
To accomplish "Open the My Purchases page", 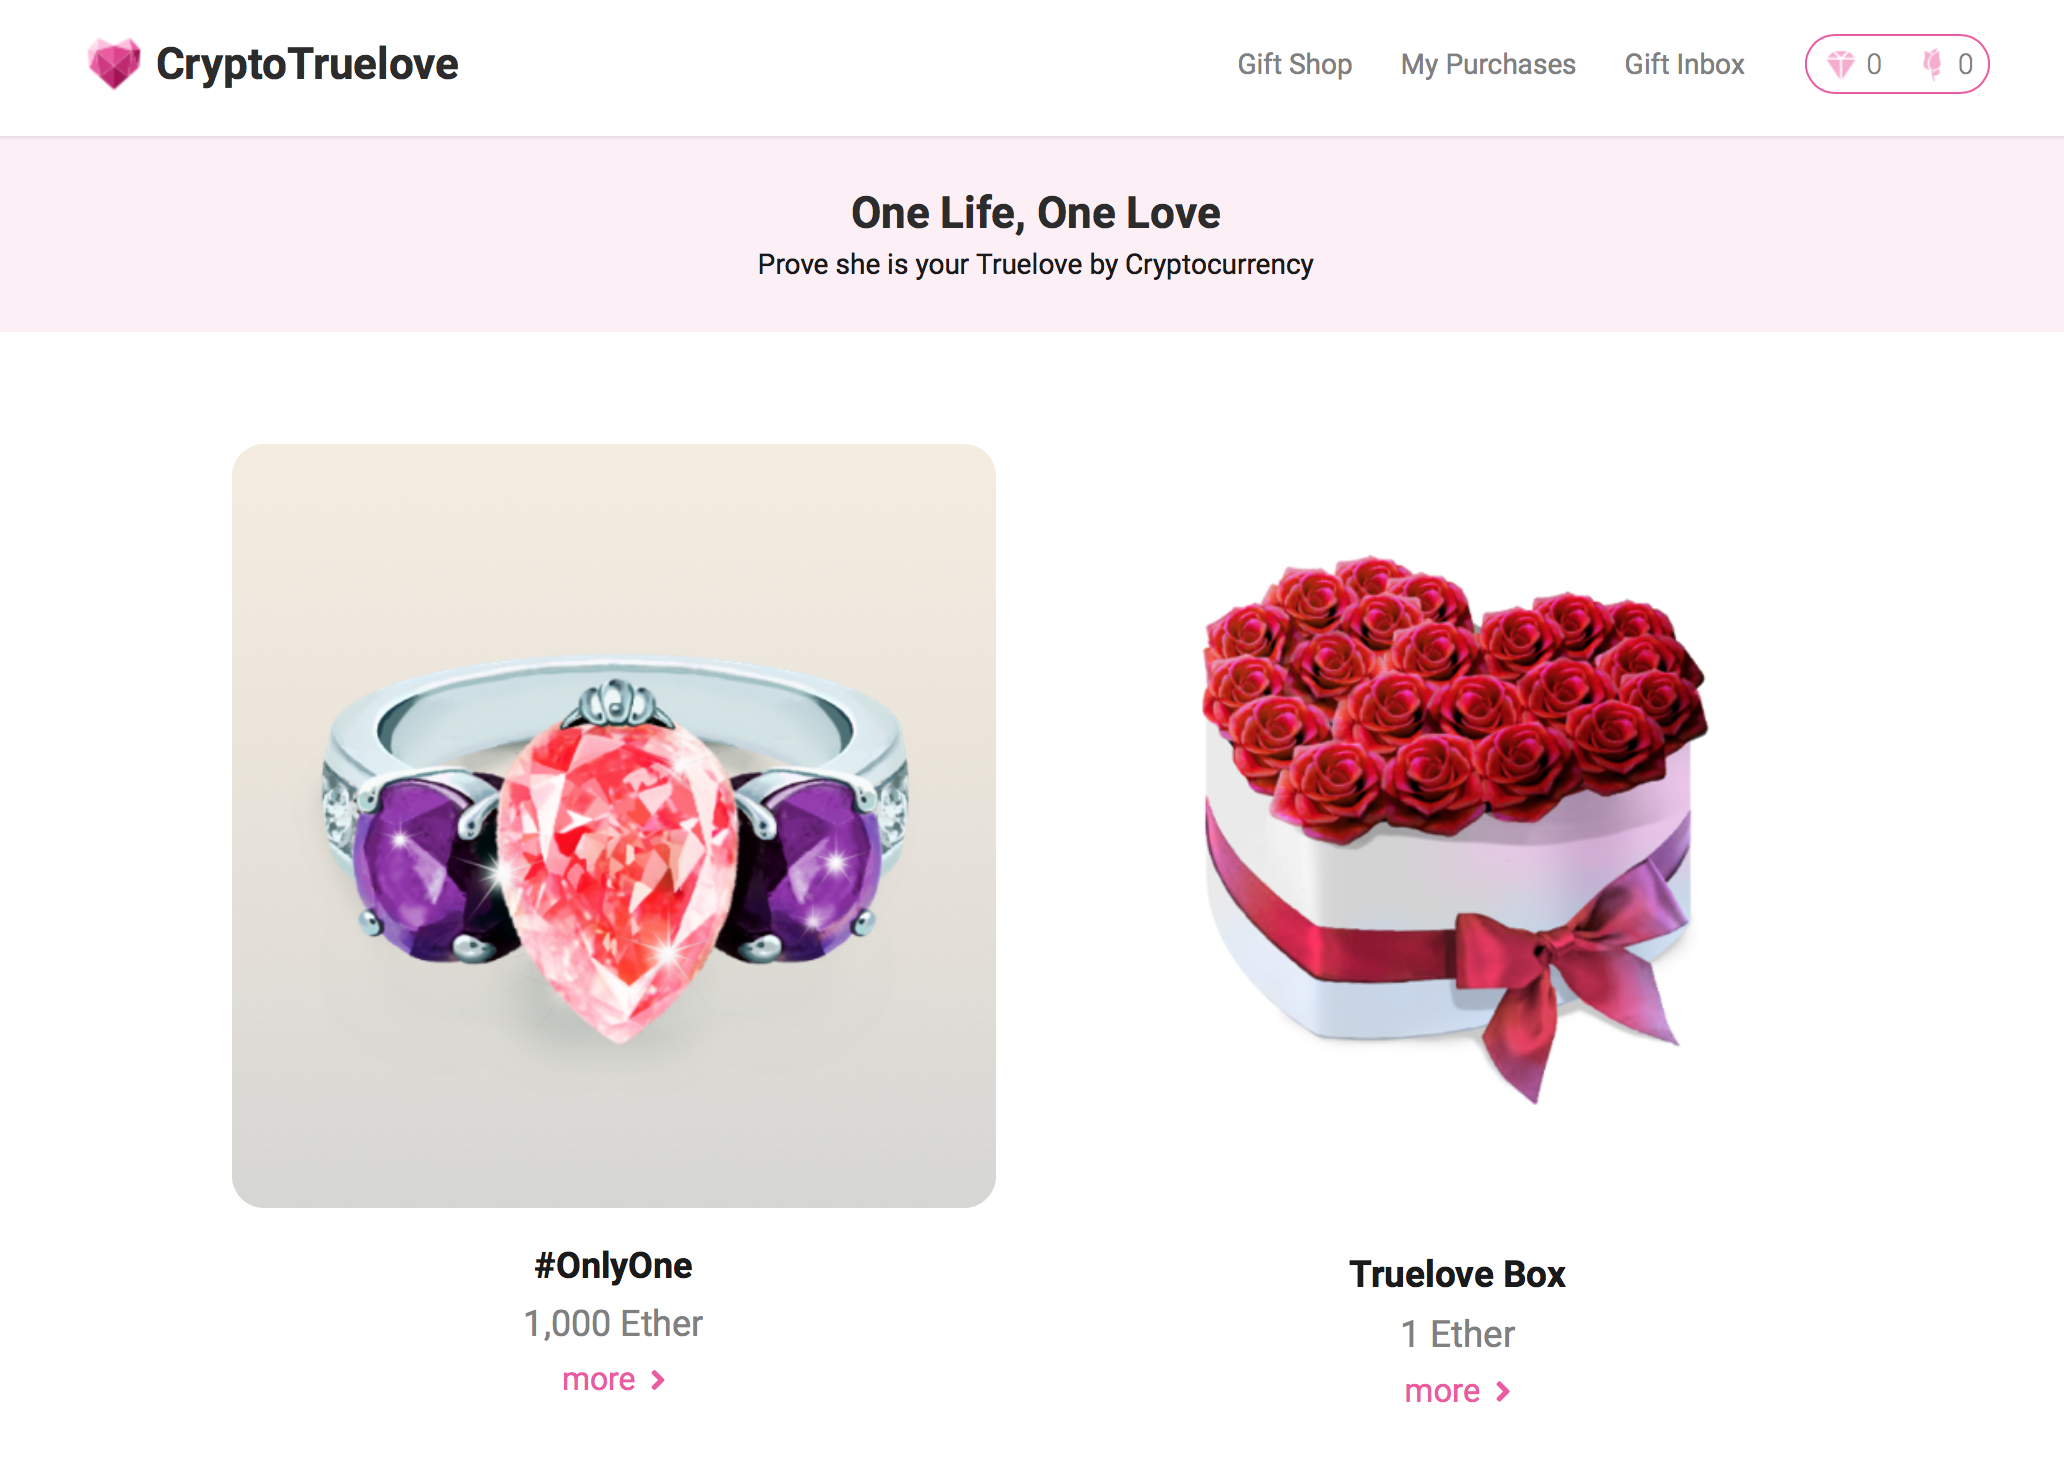I will 1487,64.
